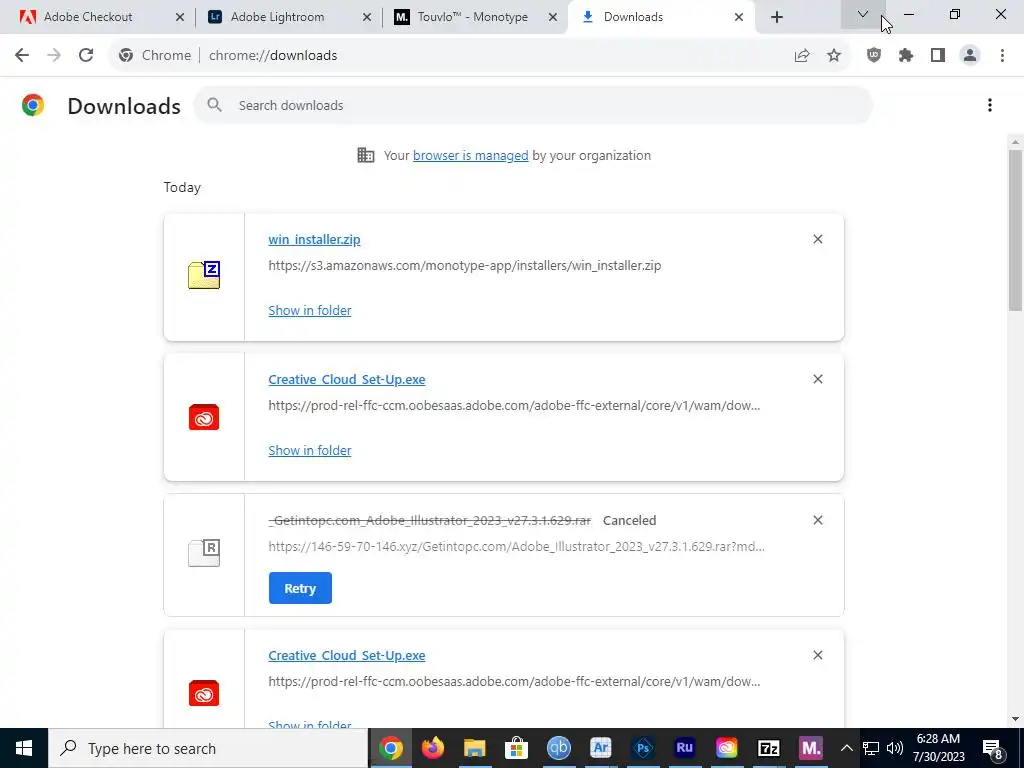Open Creative Cloud from the taskbar
The width and height of the screenshot is (1024, 768).
pos(726,748)
